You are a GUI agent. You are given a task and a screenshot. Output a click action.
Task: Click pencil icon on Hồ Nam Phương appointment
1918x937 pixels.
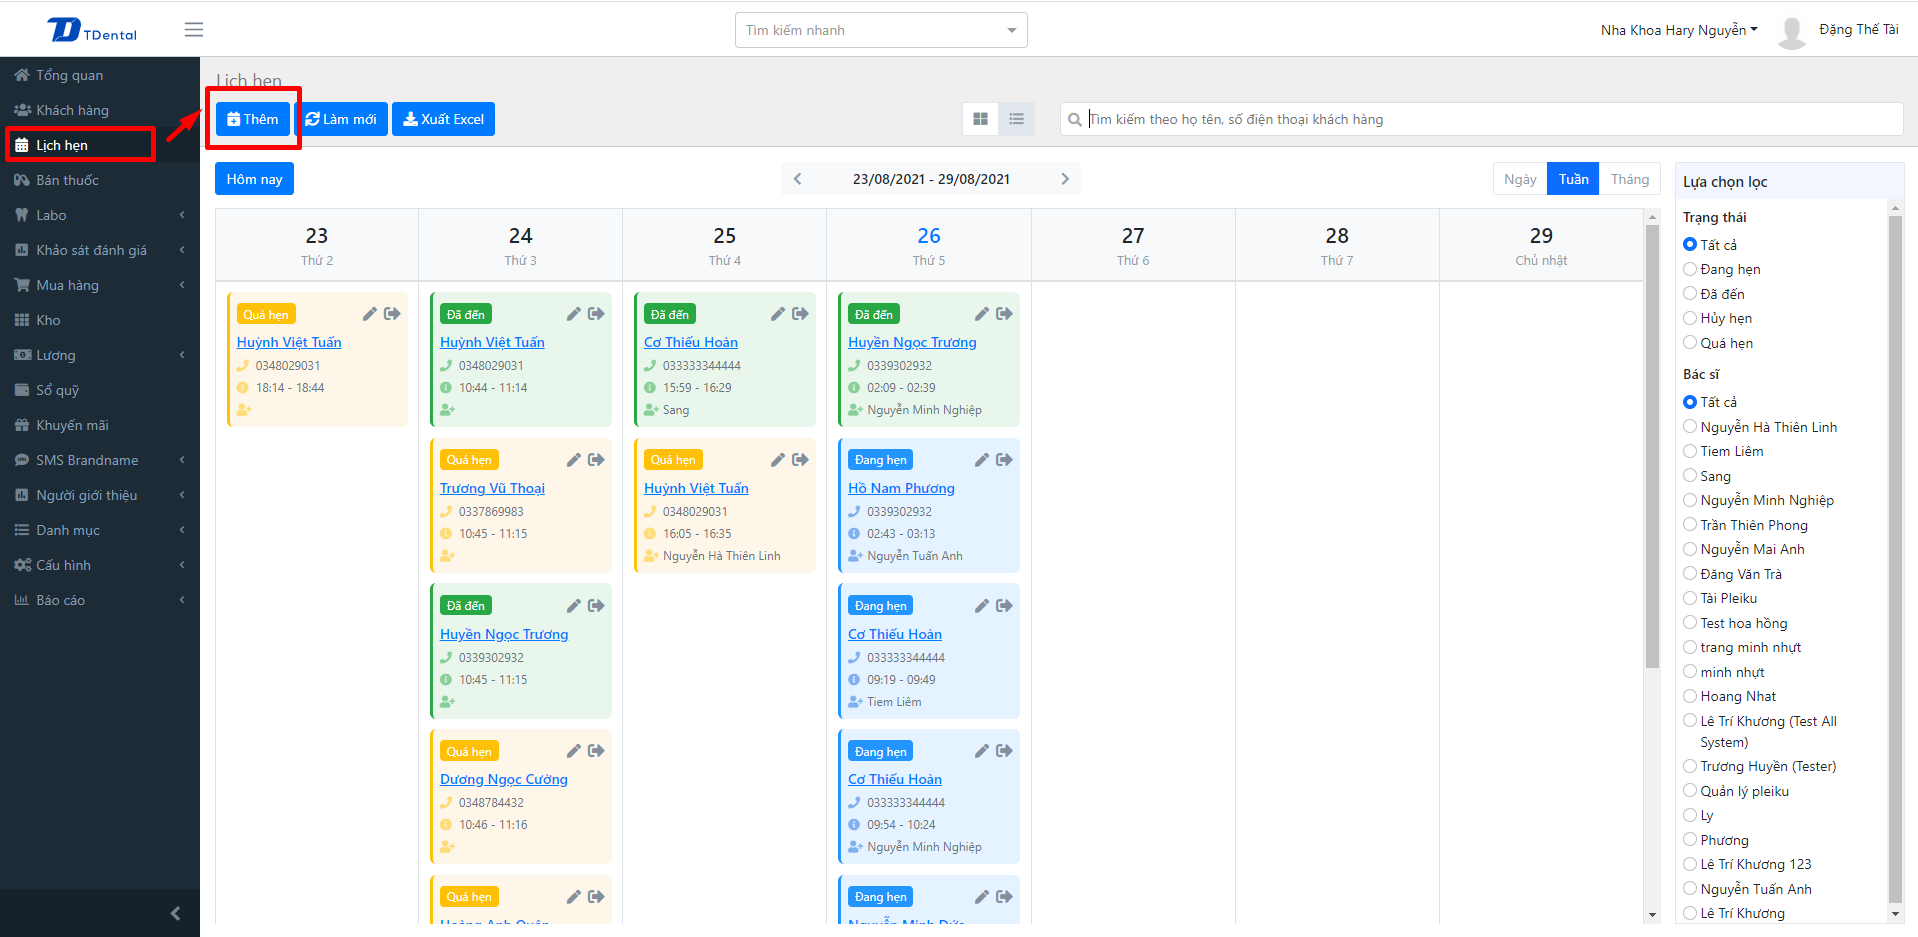pos(981,460)
